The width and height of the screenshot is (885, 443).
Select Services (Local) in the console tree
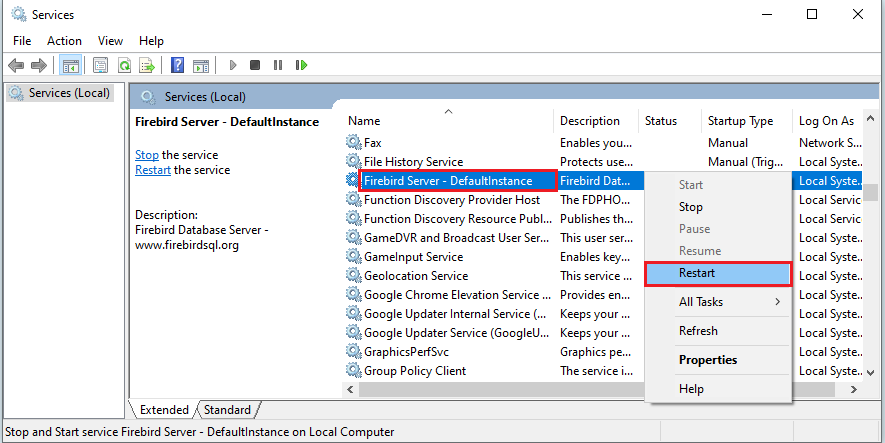[68, 93]
